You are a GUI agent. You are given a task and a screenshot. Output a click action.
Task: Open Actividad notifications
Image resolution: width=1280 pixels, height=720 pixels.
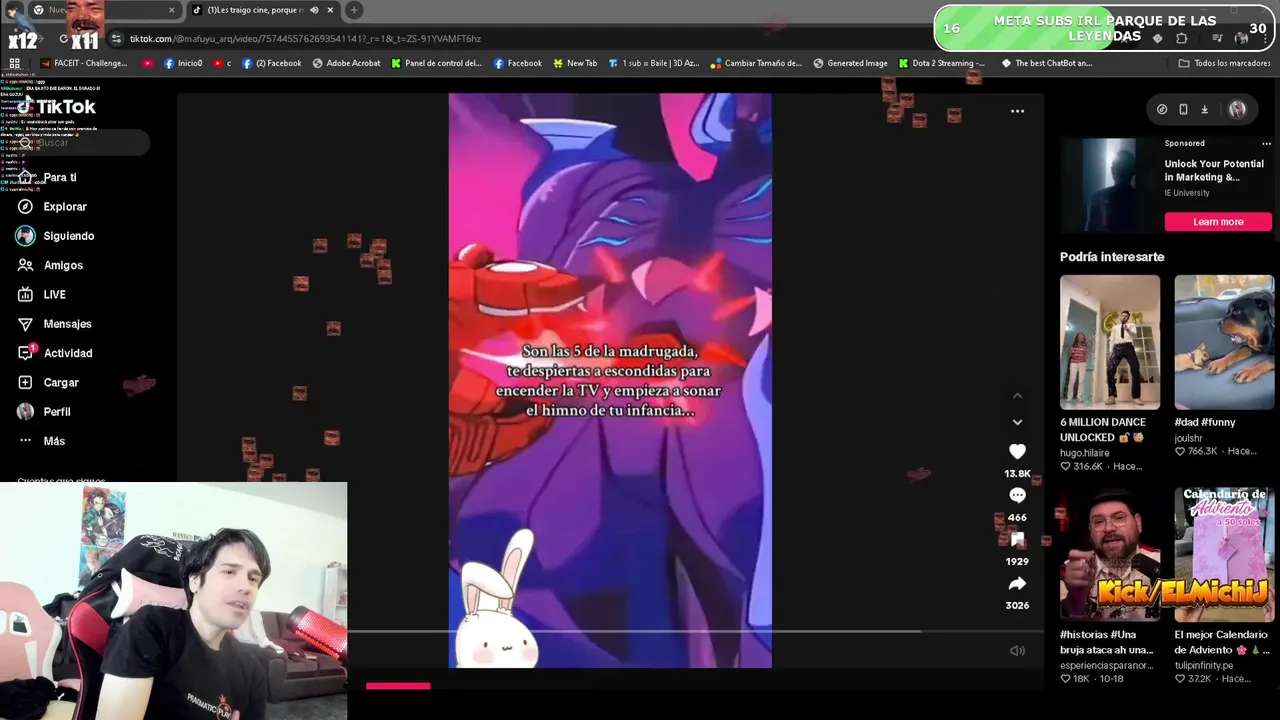[55, 353]
